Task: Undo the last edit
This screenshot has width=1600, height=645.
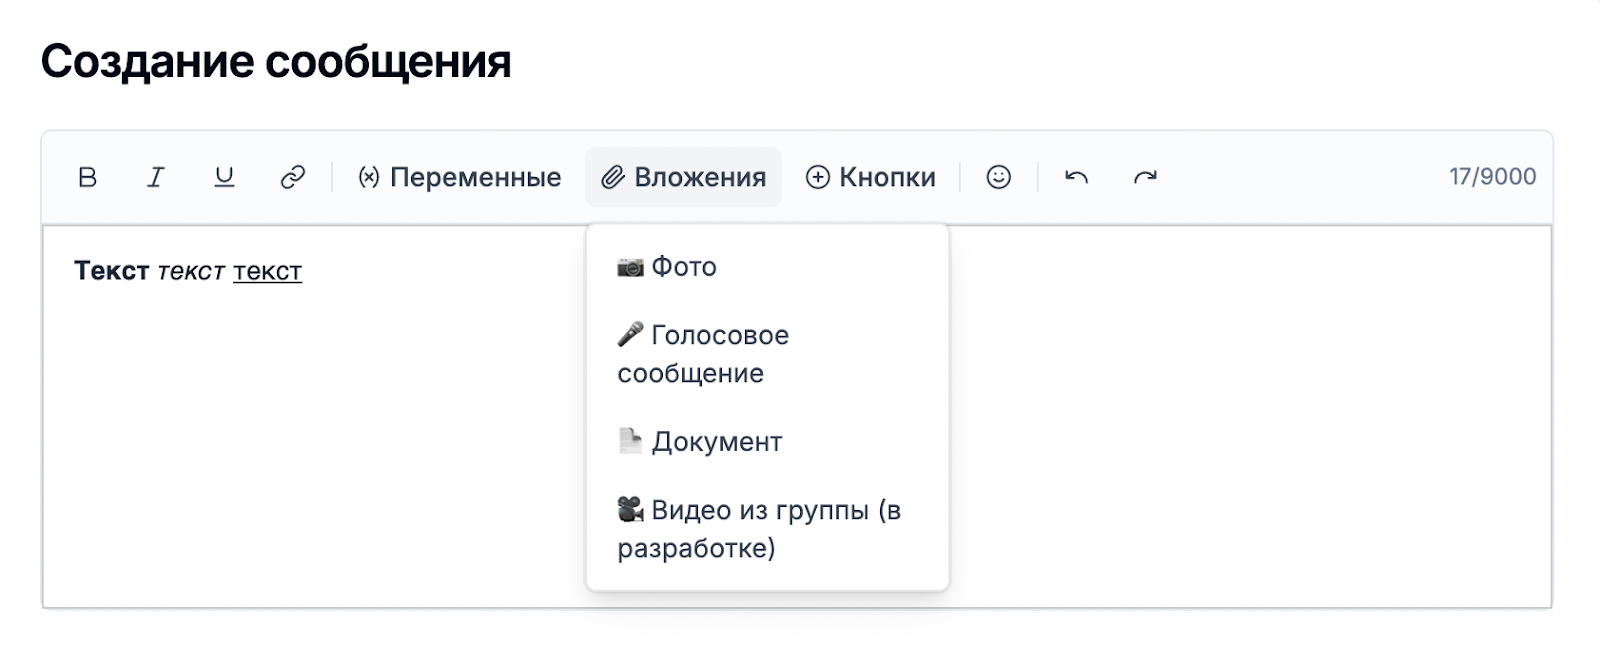Action: [1076, 177]
